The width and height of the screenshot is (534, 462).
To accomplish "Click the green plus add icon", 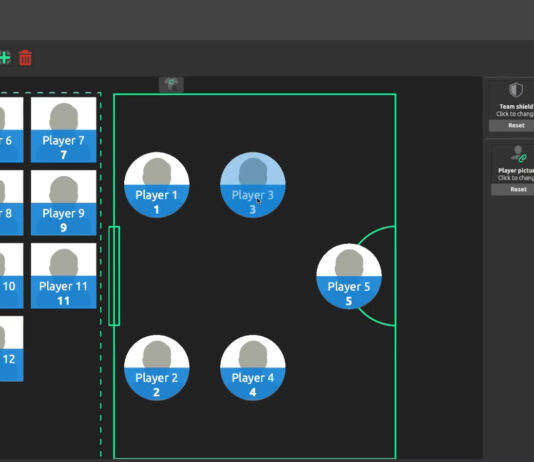I will [5, 58].
